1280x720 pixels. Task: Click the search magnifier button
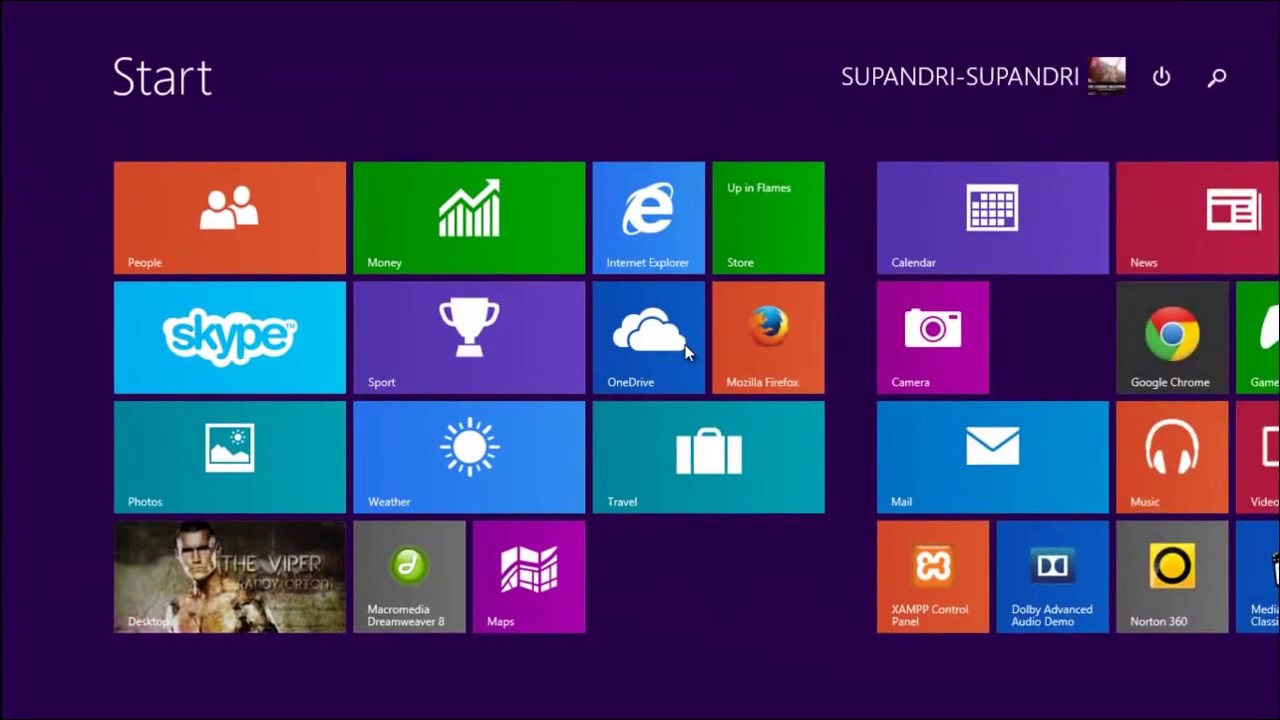point(1217,77)
